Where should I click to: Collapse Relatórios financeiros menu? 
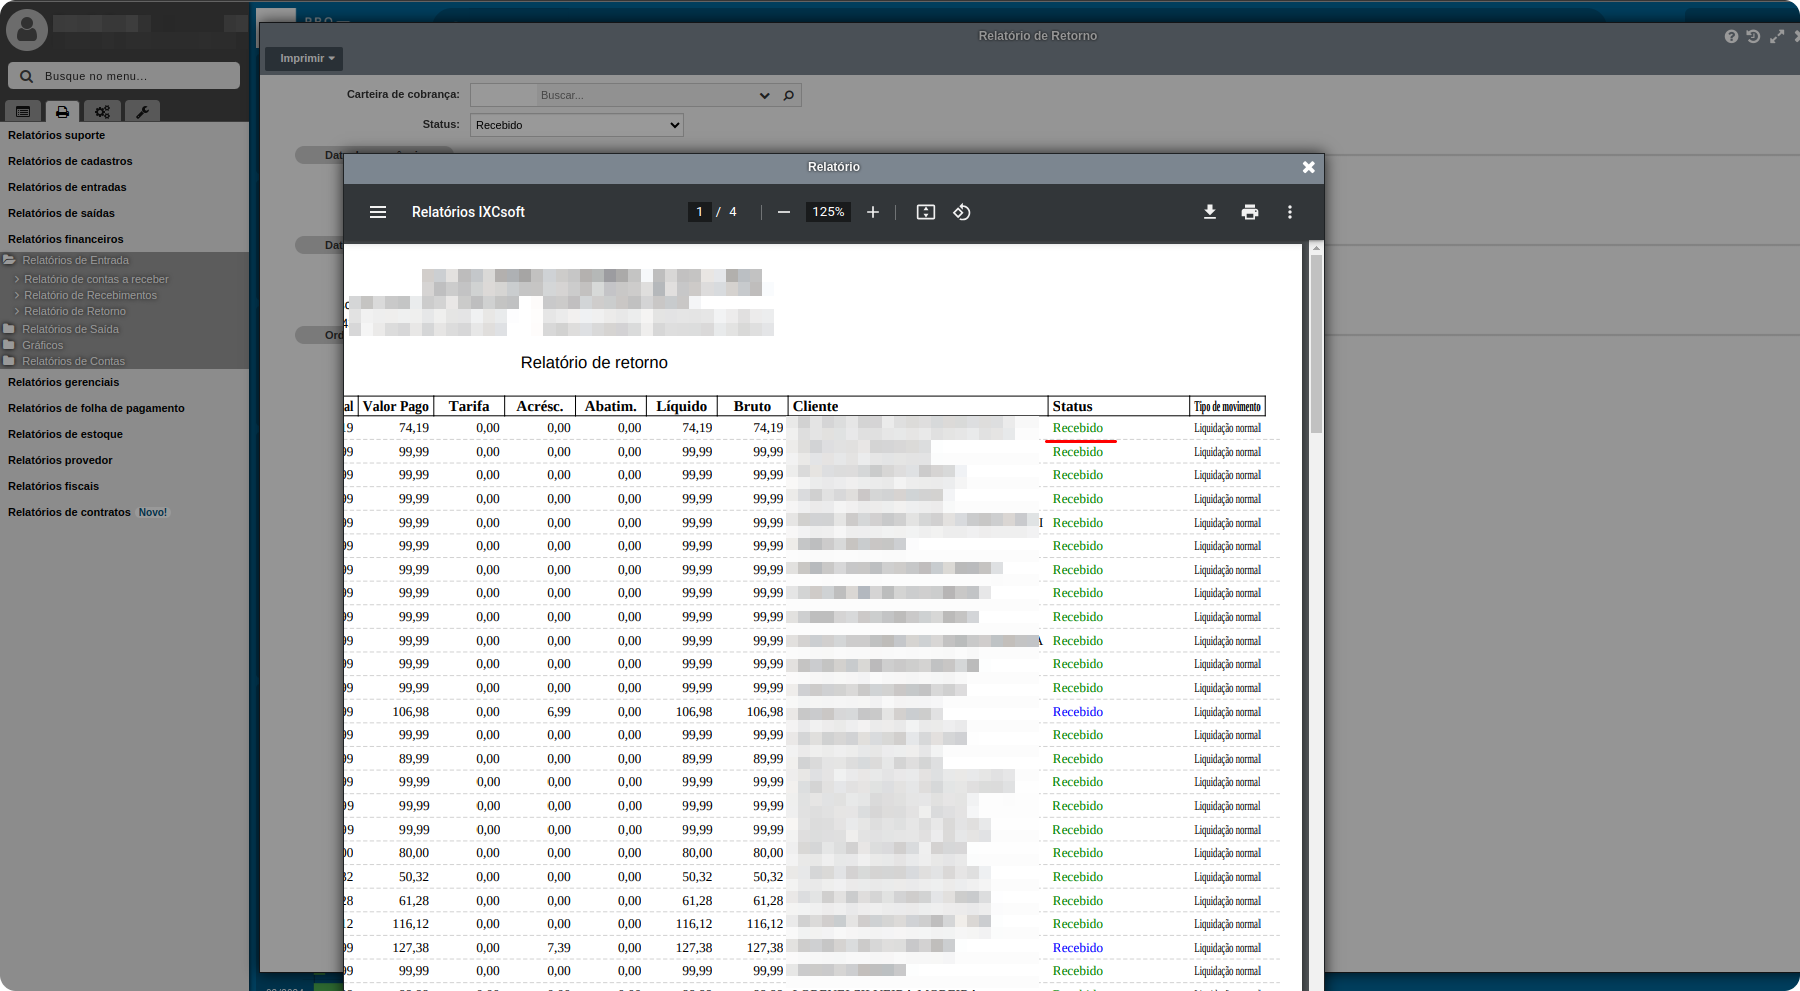tap(66, 239)
